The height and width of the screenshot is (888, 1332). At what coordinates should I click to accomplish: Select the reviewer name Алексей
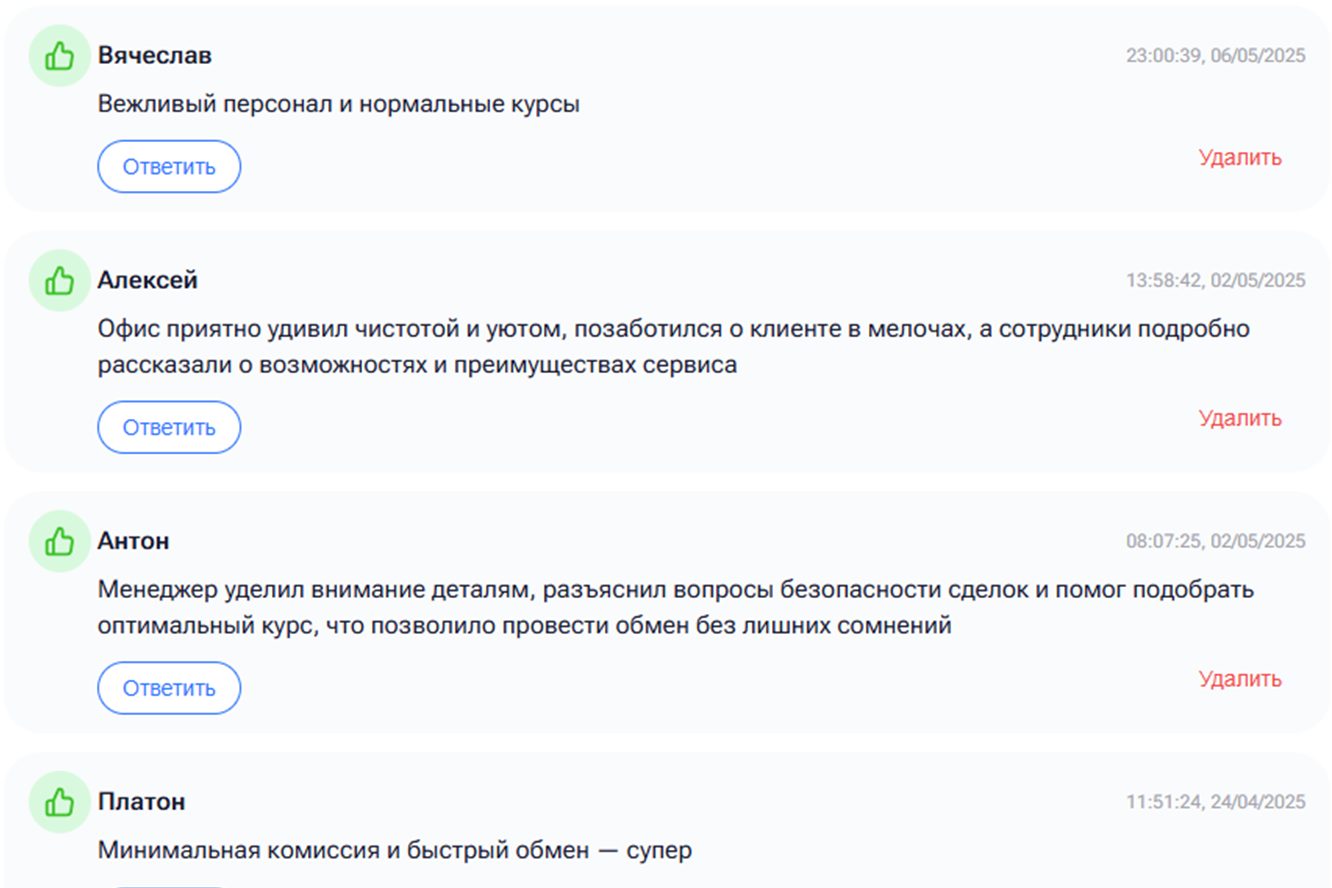coord(147,281)
